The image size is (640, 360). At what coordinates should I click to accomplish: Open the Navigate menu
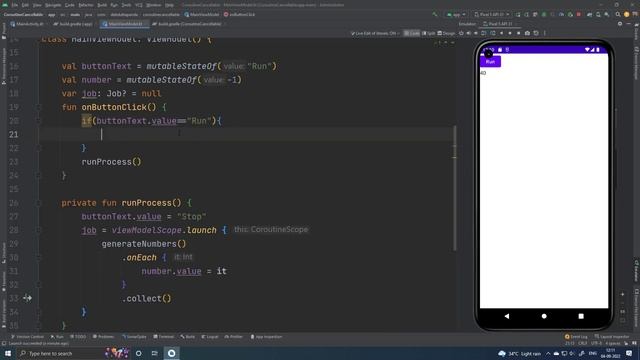point(53,5)
